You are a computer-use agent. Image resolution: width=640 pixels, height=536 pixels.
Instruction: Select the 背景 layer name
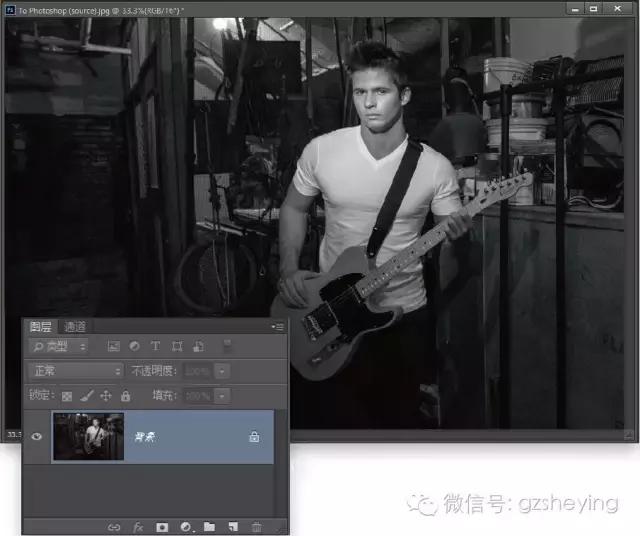145,437
